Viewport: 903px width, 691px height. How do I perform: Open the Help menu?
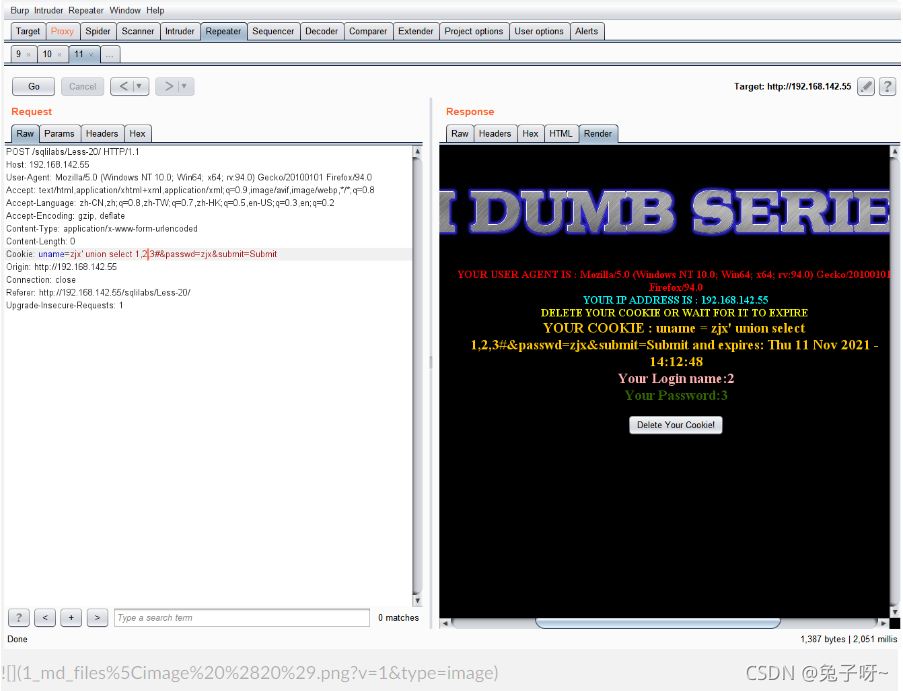pyautogui.click(x=155, y=10)
